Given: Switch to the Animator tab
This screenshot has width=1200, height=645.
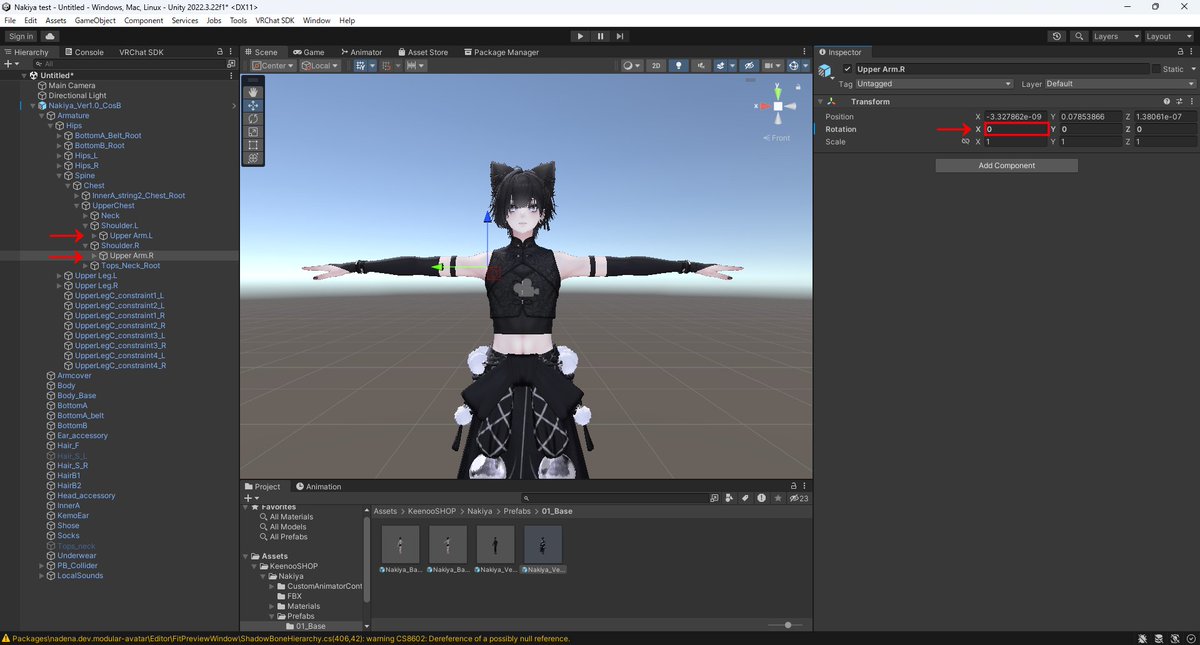Looking at the screenshot, I should 361,52.
